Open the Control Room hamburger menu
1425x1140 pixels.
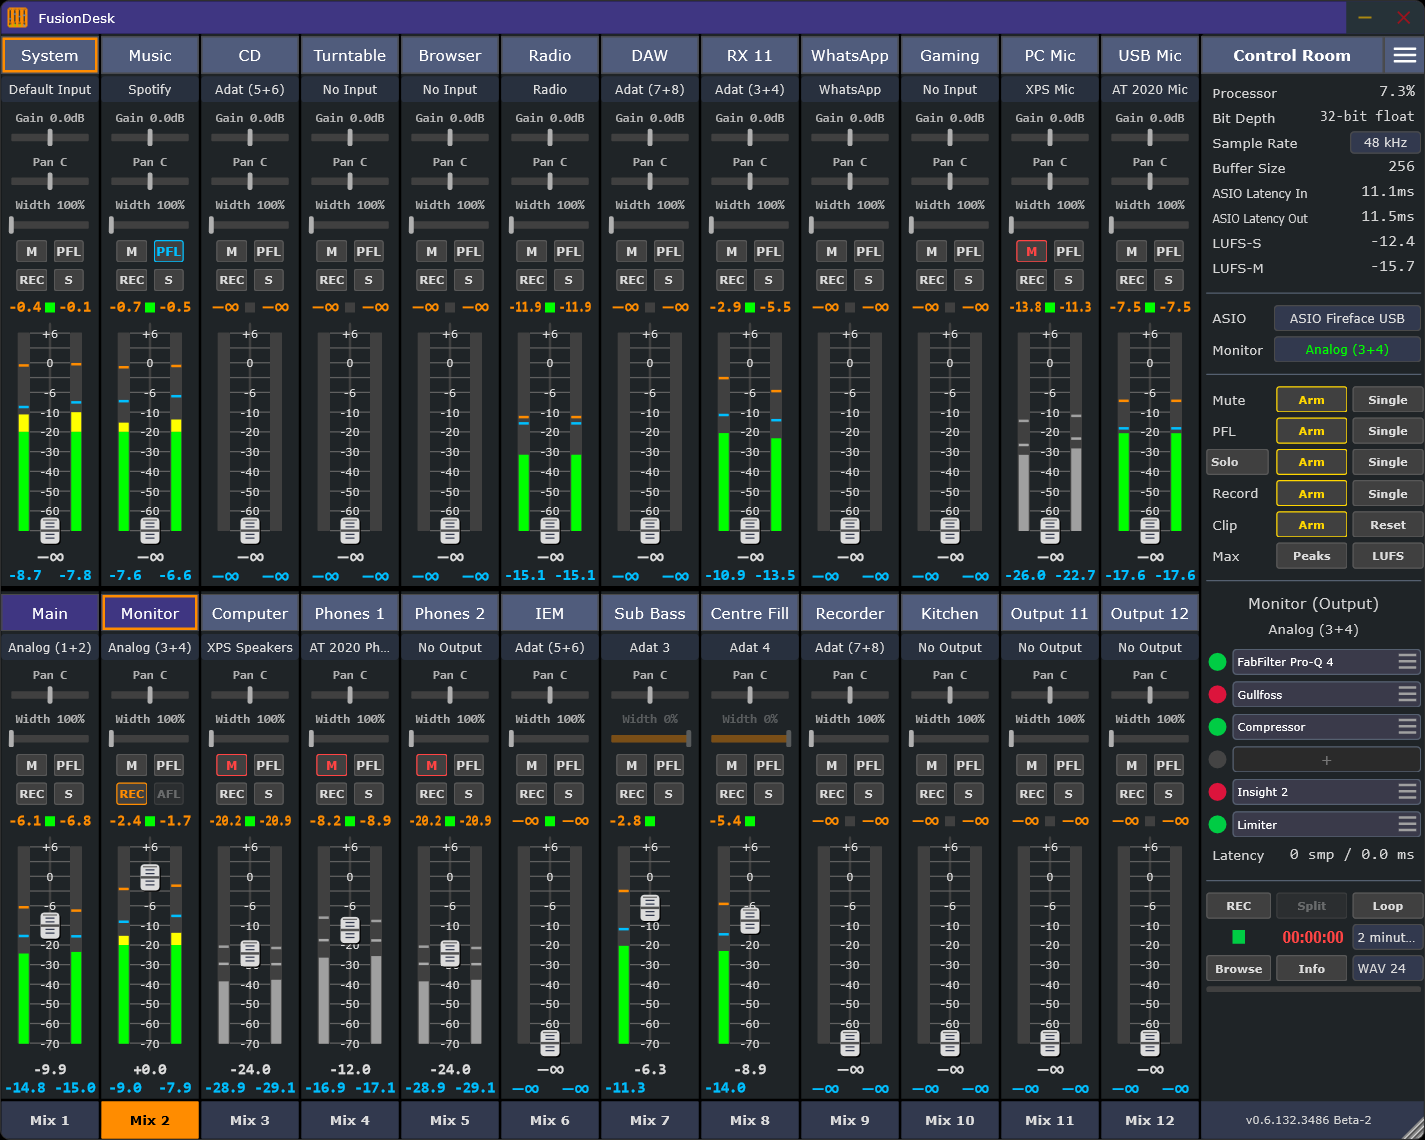click(x=1404, y=55)
